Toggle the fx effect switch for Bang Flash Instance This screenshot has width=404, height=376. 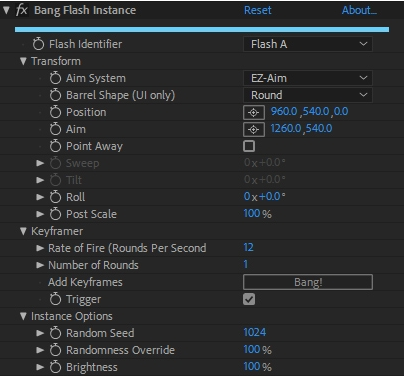[x=21, y=10]
